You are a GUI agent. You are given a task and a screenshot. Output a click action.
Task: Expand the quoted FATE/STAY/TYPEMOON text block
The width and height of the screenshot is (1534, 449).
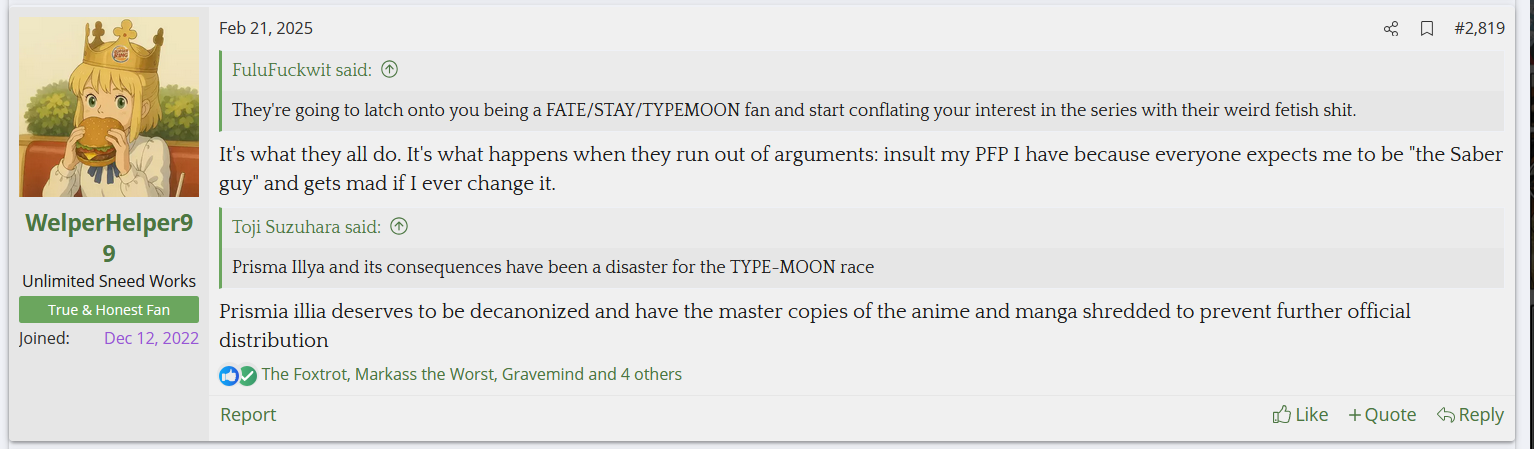pos(862,110)
